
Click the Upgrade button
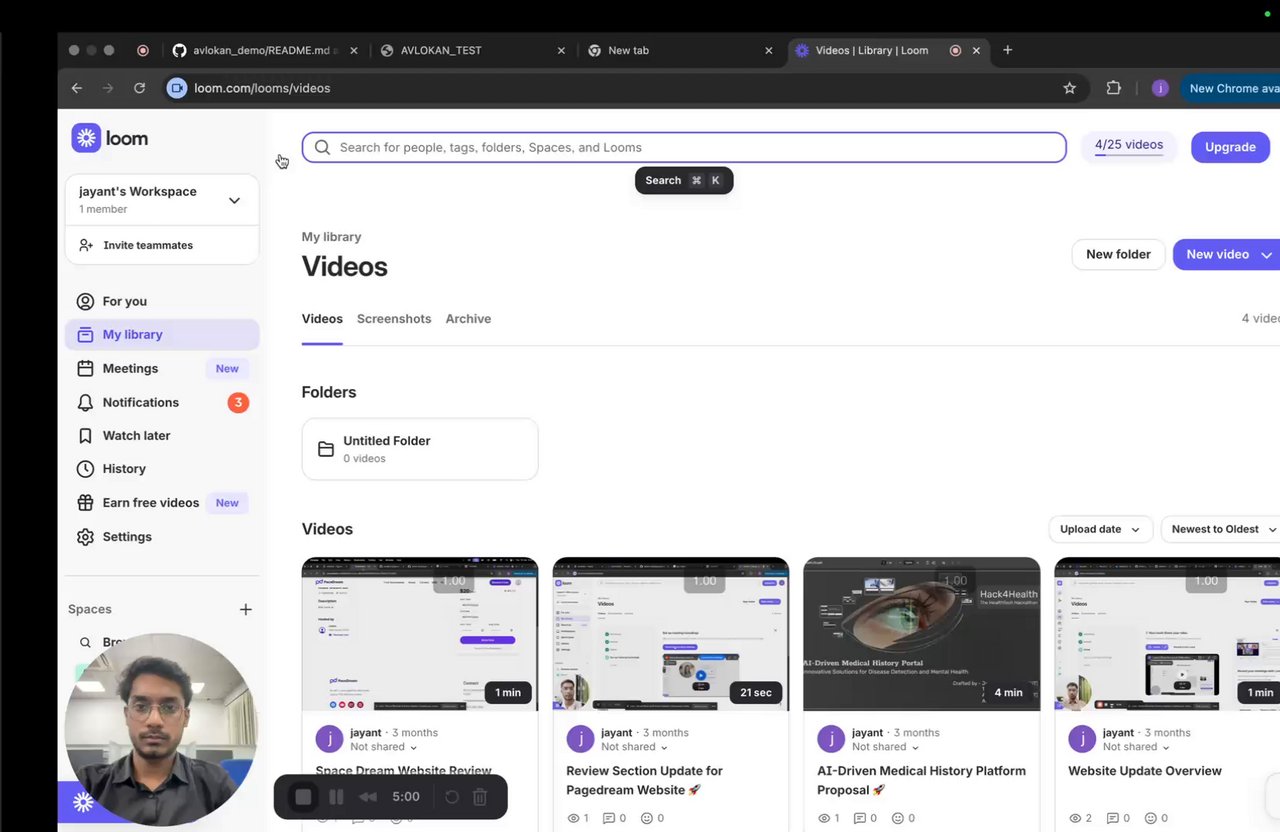(x=1230, y=147)
